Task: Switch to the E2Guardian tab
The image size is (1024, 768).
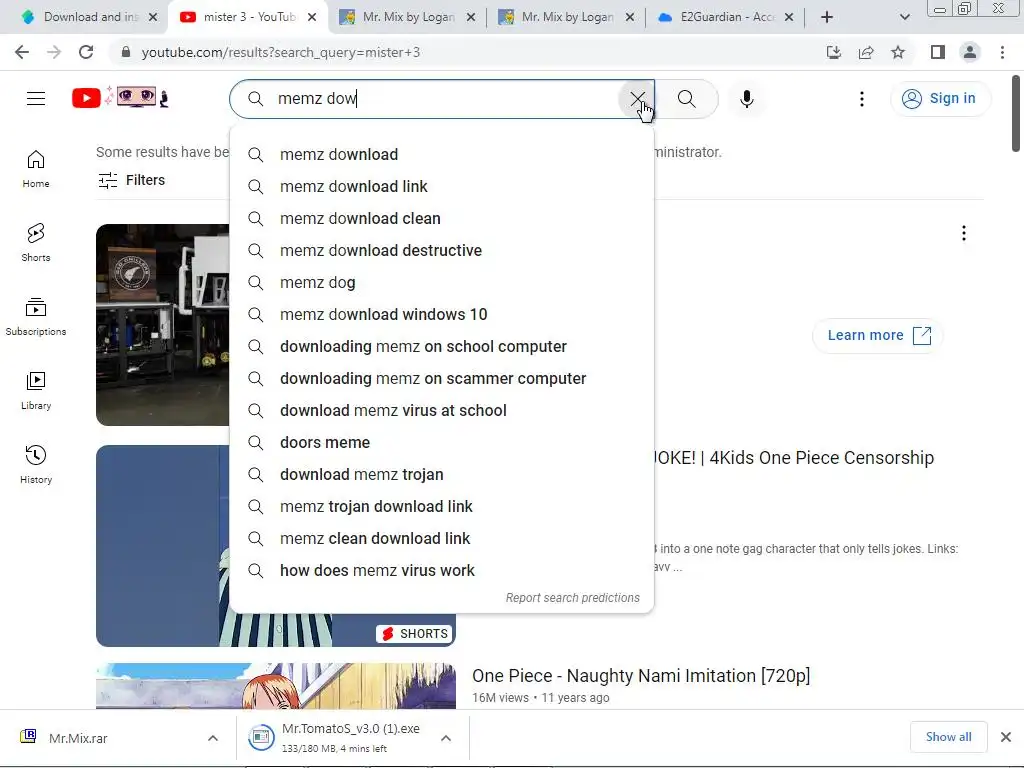Action: coord(726,17)
